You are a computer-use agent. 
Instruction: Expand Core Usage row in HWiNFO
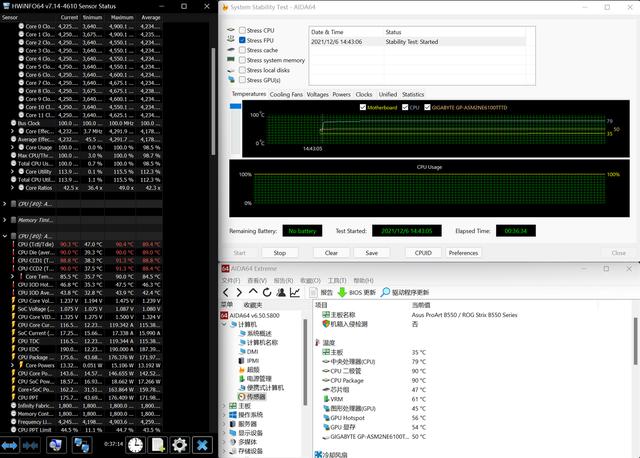[x=12, y=147]
